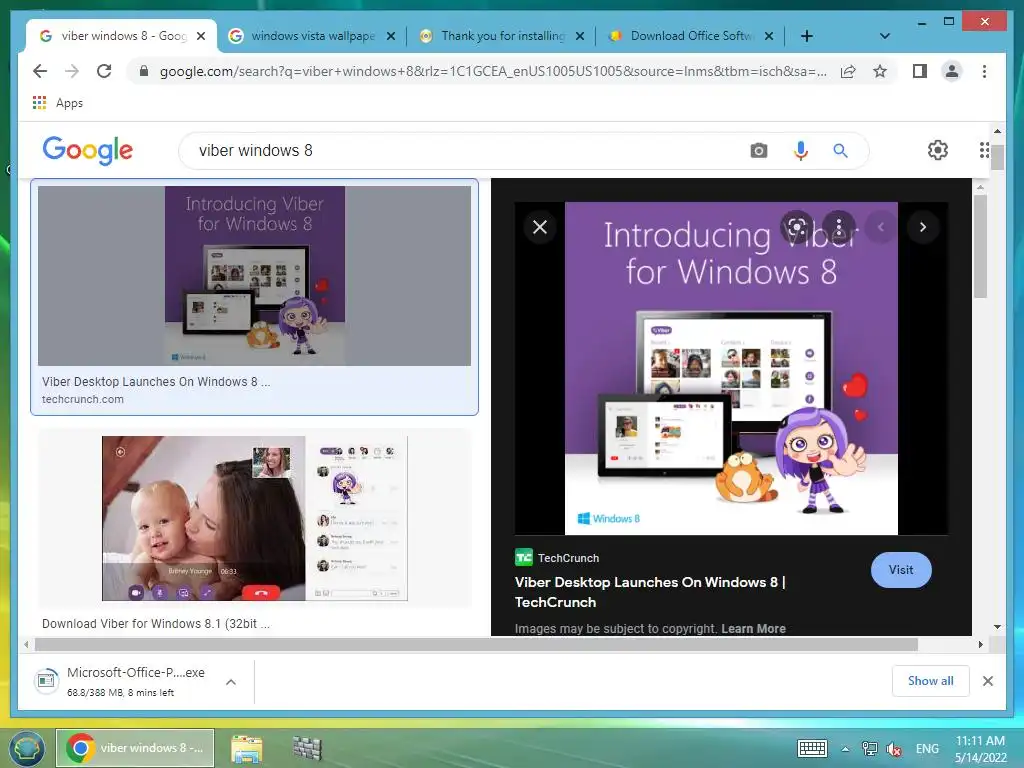Click the techcrunch.com caption under first result
This screenshot has width=1024, height=768.
pos(83,399)
